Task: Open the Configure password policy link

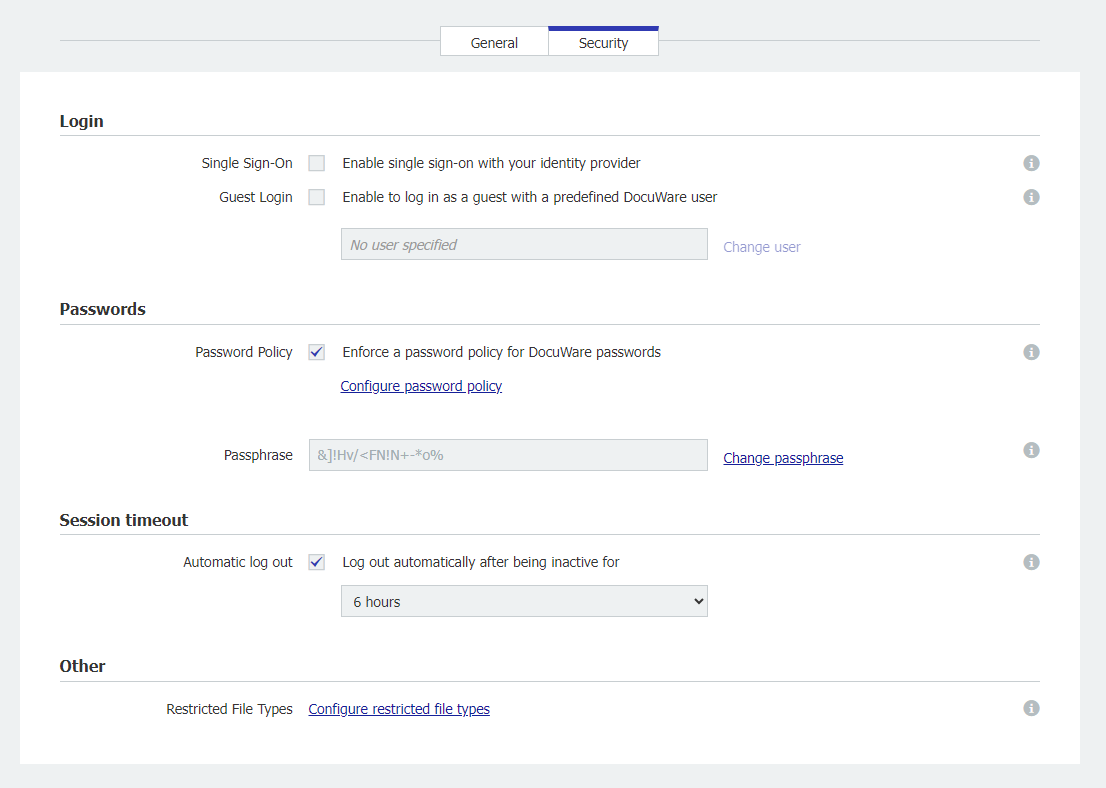Action: (421, 386)
